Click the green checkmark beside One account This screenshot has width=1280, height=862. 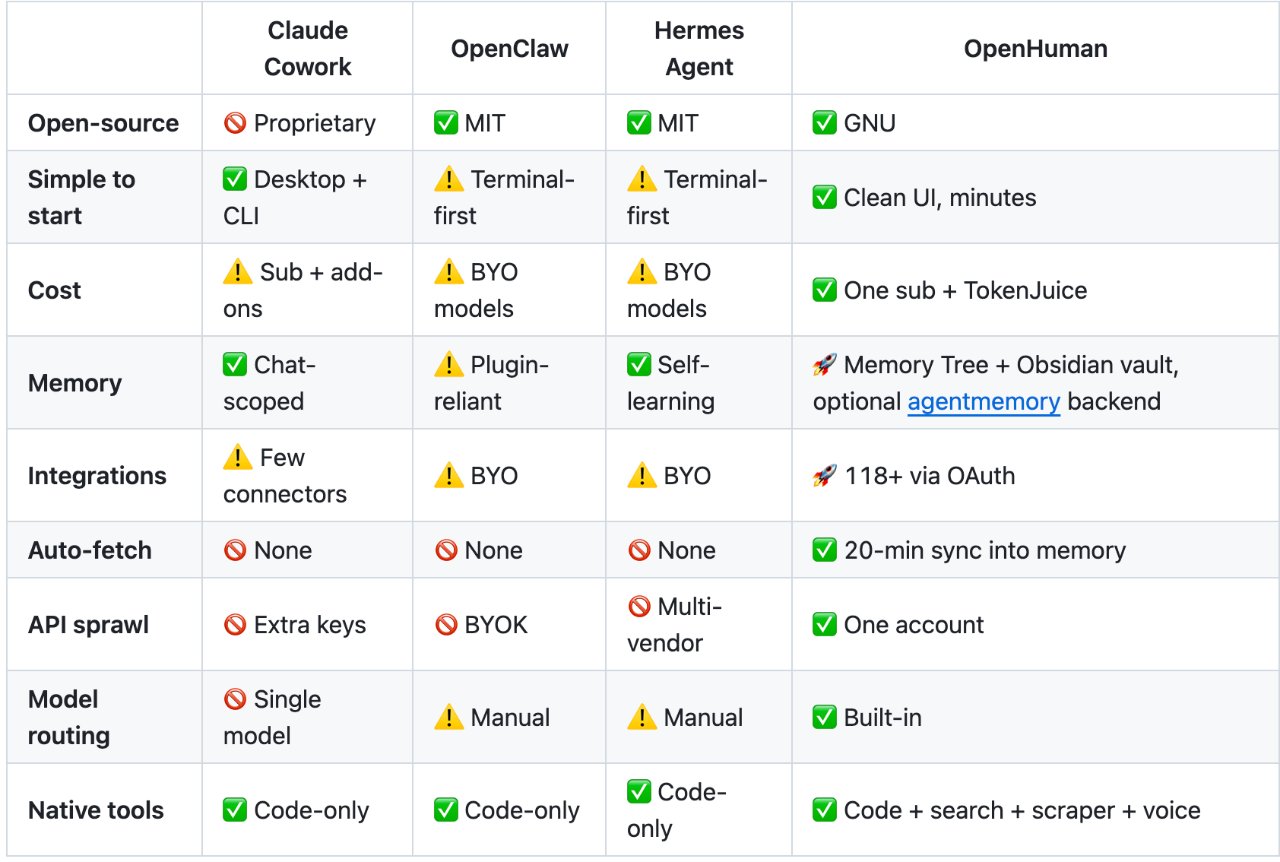(x=825, y=625)
